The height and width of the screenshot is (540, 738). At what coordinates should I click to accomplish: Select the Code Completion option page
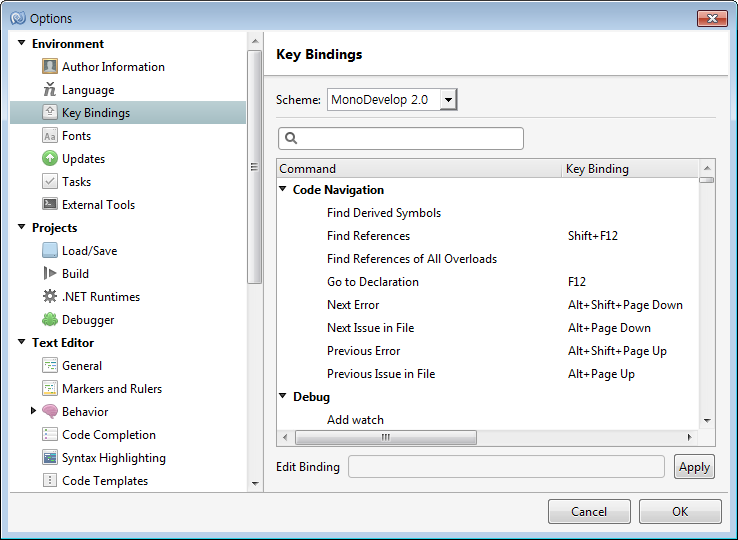click(109, 435)
